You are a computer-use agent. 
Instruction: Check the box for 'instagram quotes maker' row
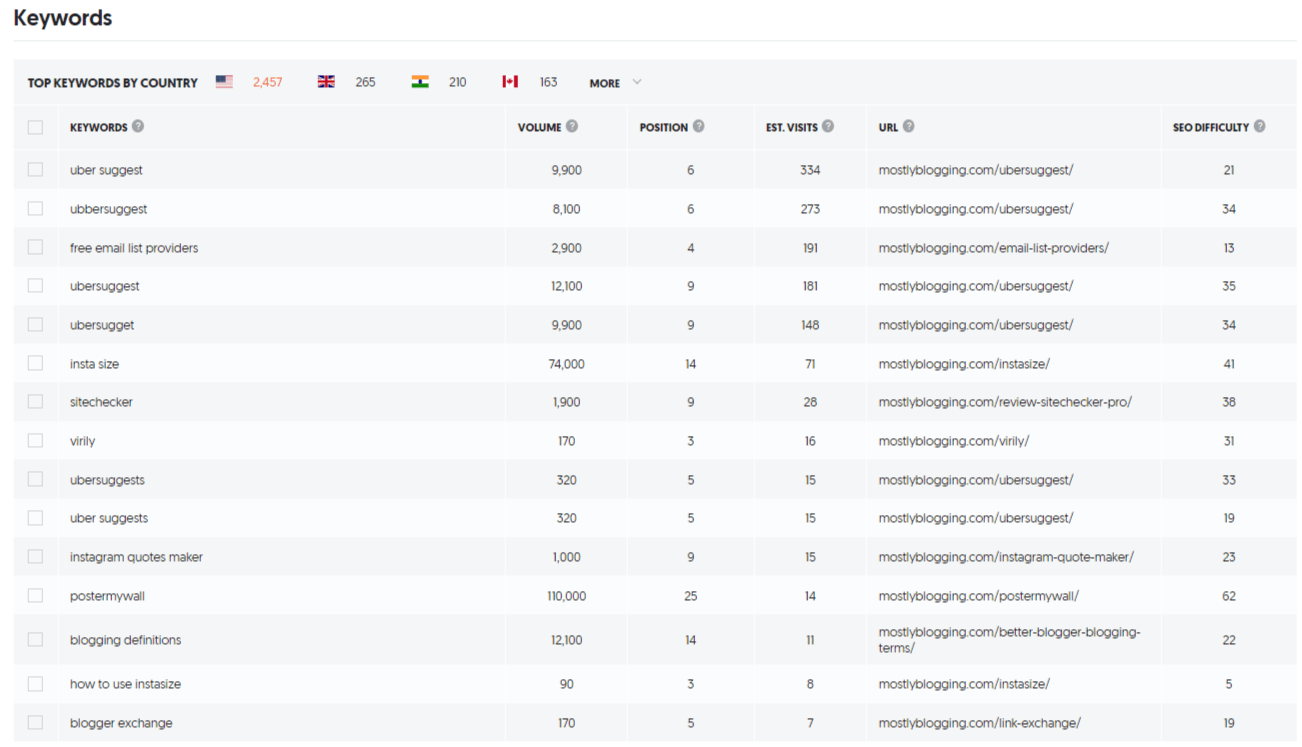[36, 557]
